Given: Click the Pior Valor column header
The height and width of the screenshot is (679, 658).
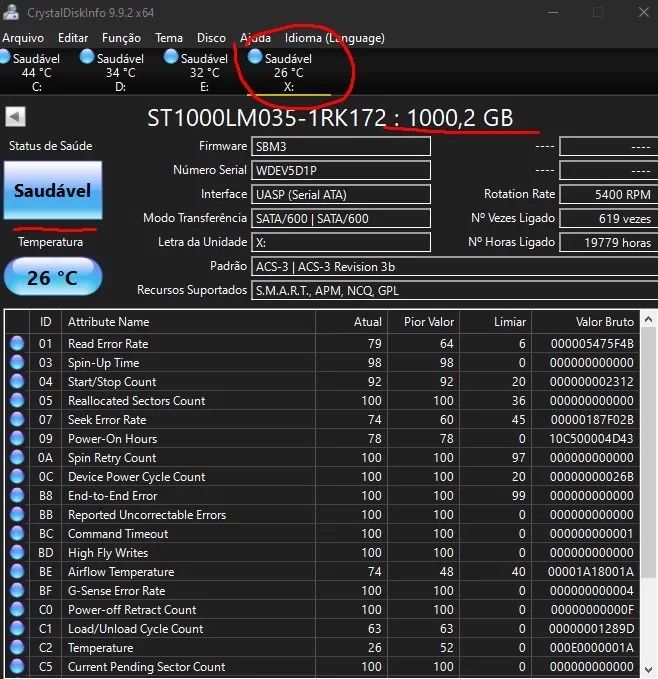Looking at the screenshot, I should [x=424, y=322].
